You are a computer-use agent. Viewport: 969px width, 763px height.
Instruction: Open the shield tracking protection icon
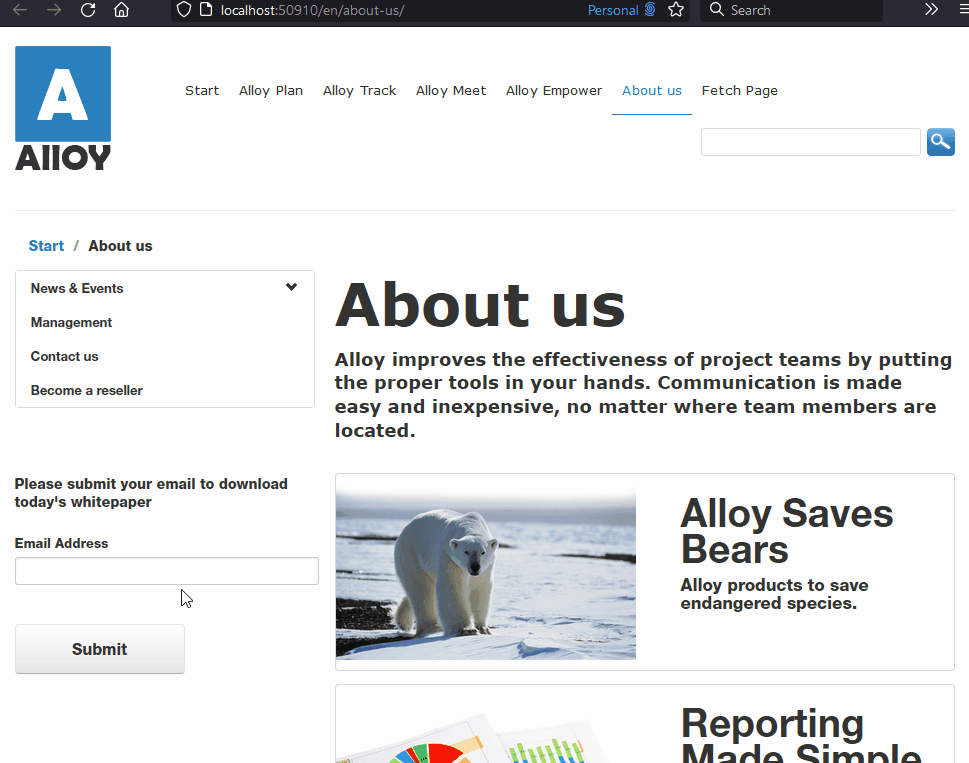184,10
